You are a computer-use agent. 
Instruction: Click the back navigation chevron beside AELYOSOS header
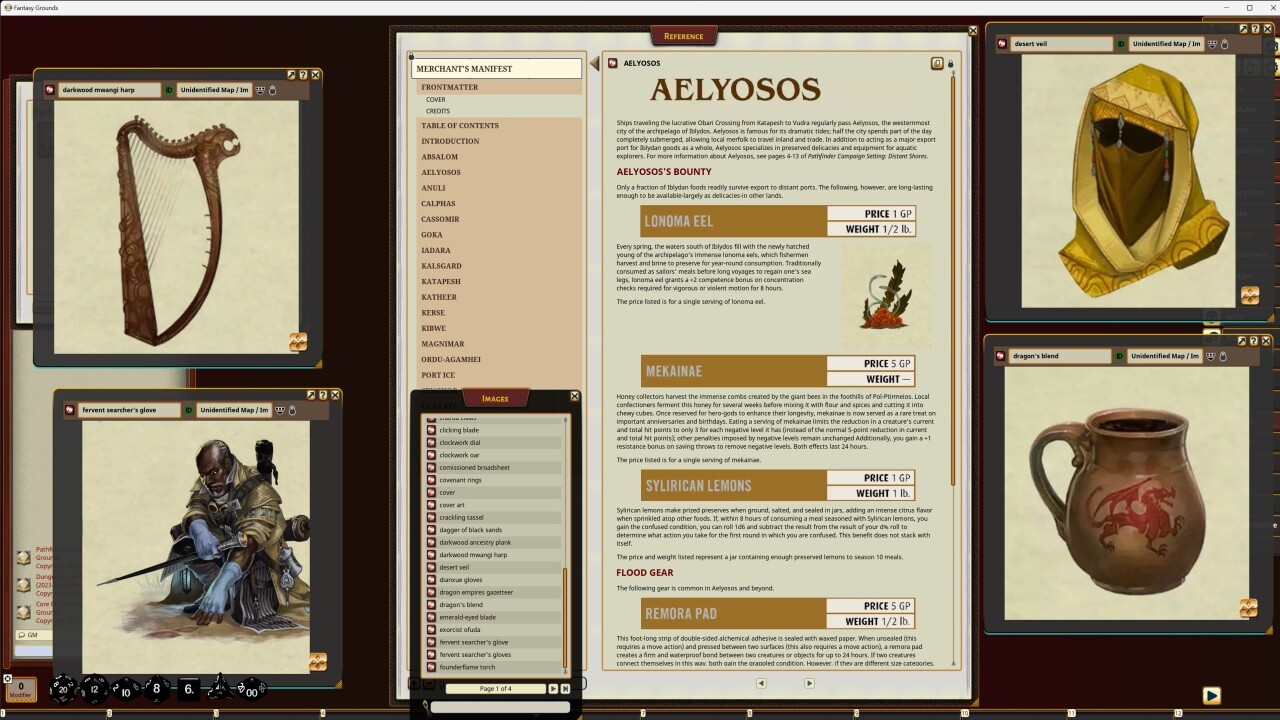point(595,62)
